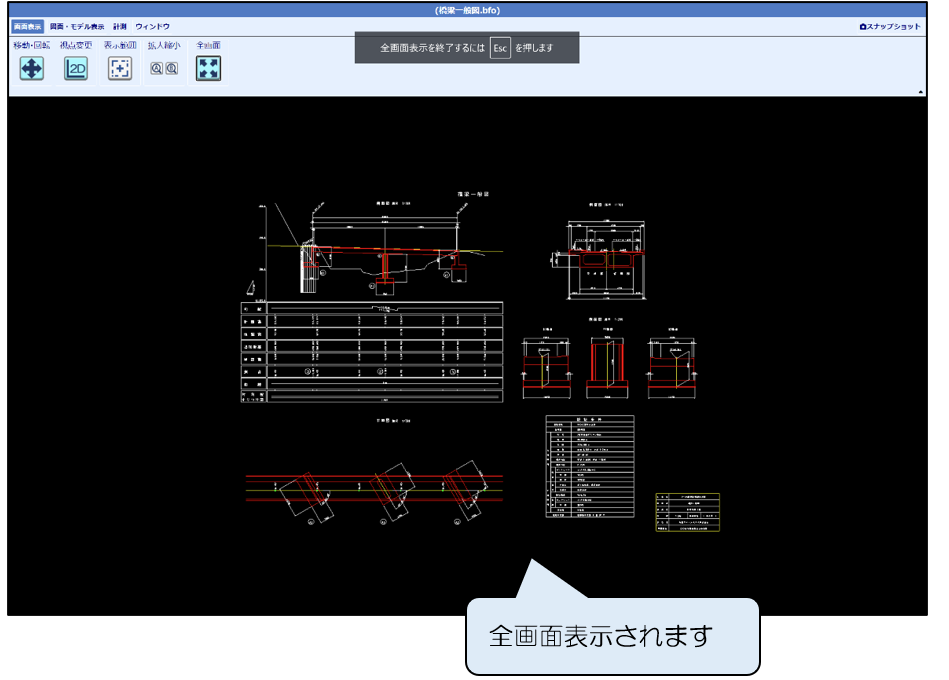Toggle the full-screen (全画面) icon
Viewport: 949px width, 680px height.
[208, 69]
